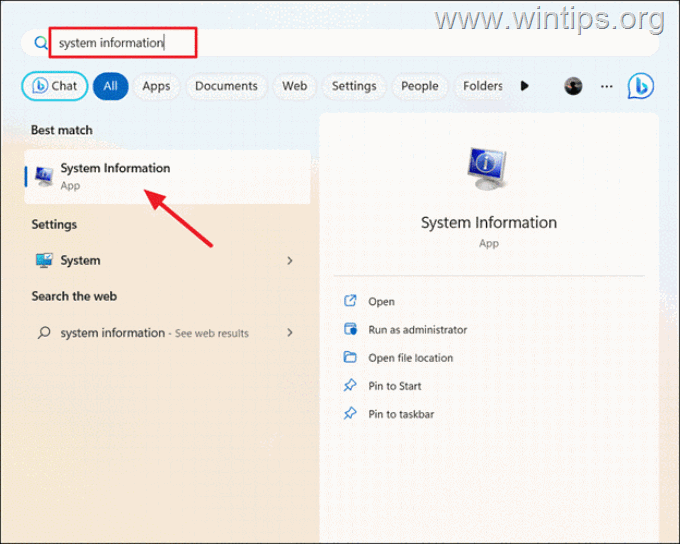Click the large System Information preview icon
The width and height of the screenshot is (680, 544).
coord(487,169)
